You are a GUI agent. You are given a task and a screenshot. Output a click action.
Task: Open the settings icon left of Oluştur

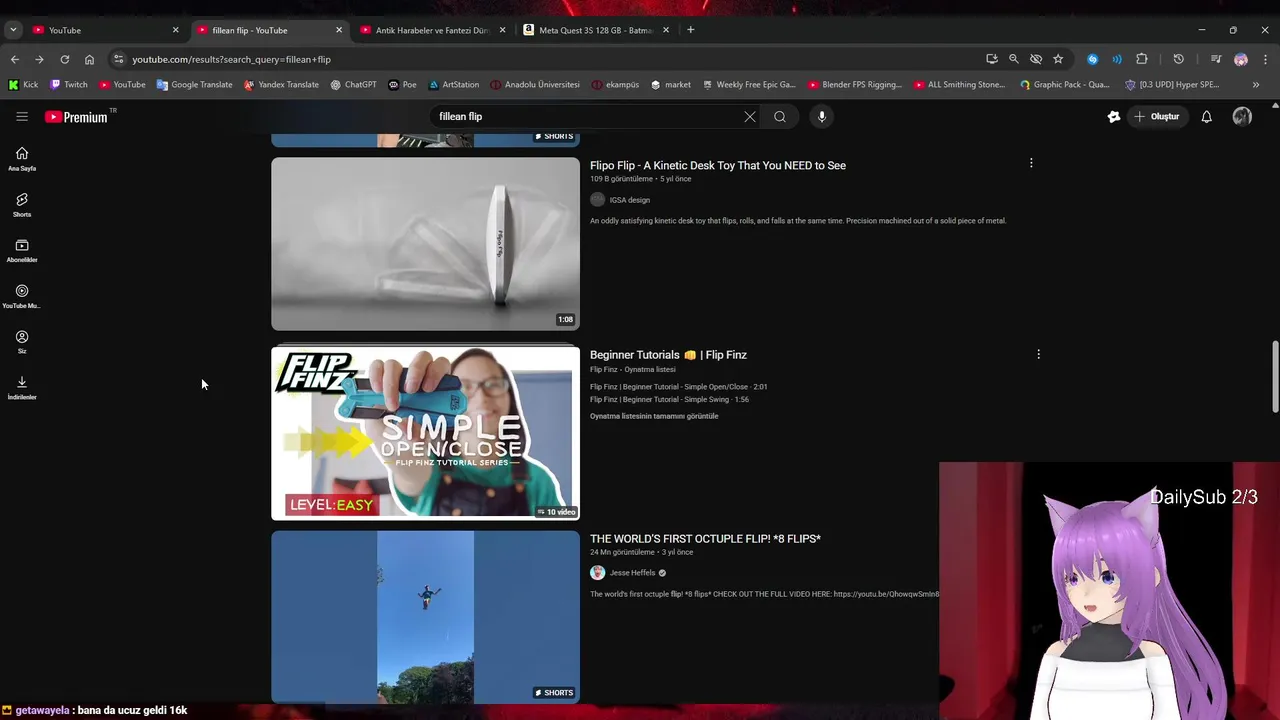coord(1114,117)
